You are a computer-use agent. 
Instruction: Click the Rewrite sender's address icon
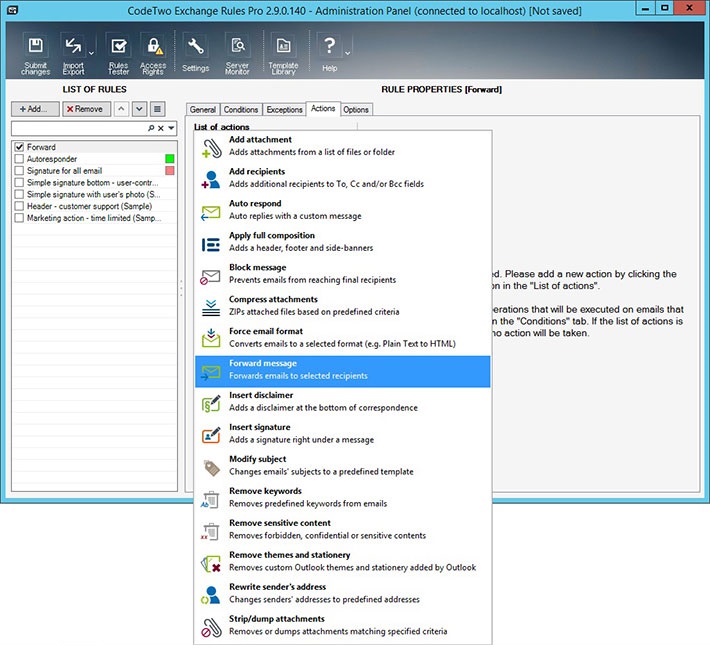coord(211,595)
